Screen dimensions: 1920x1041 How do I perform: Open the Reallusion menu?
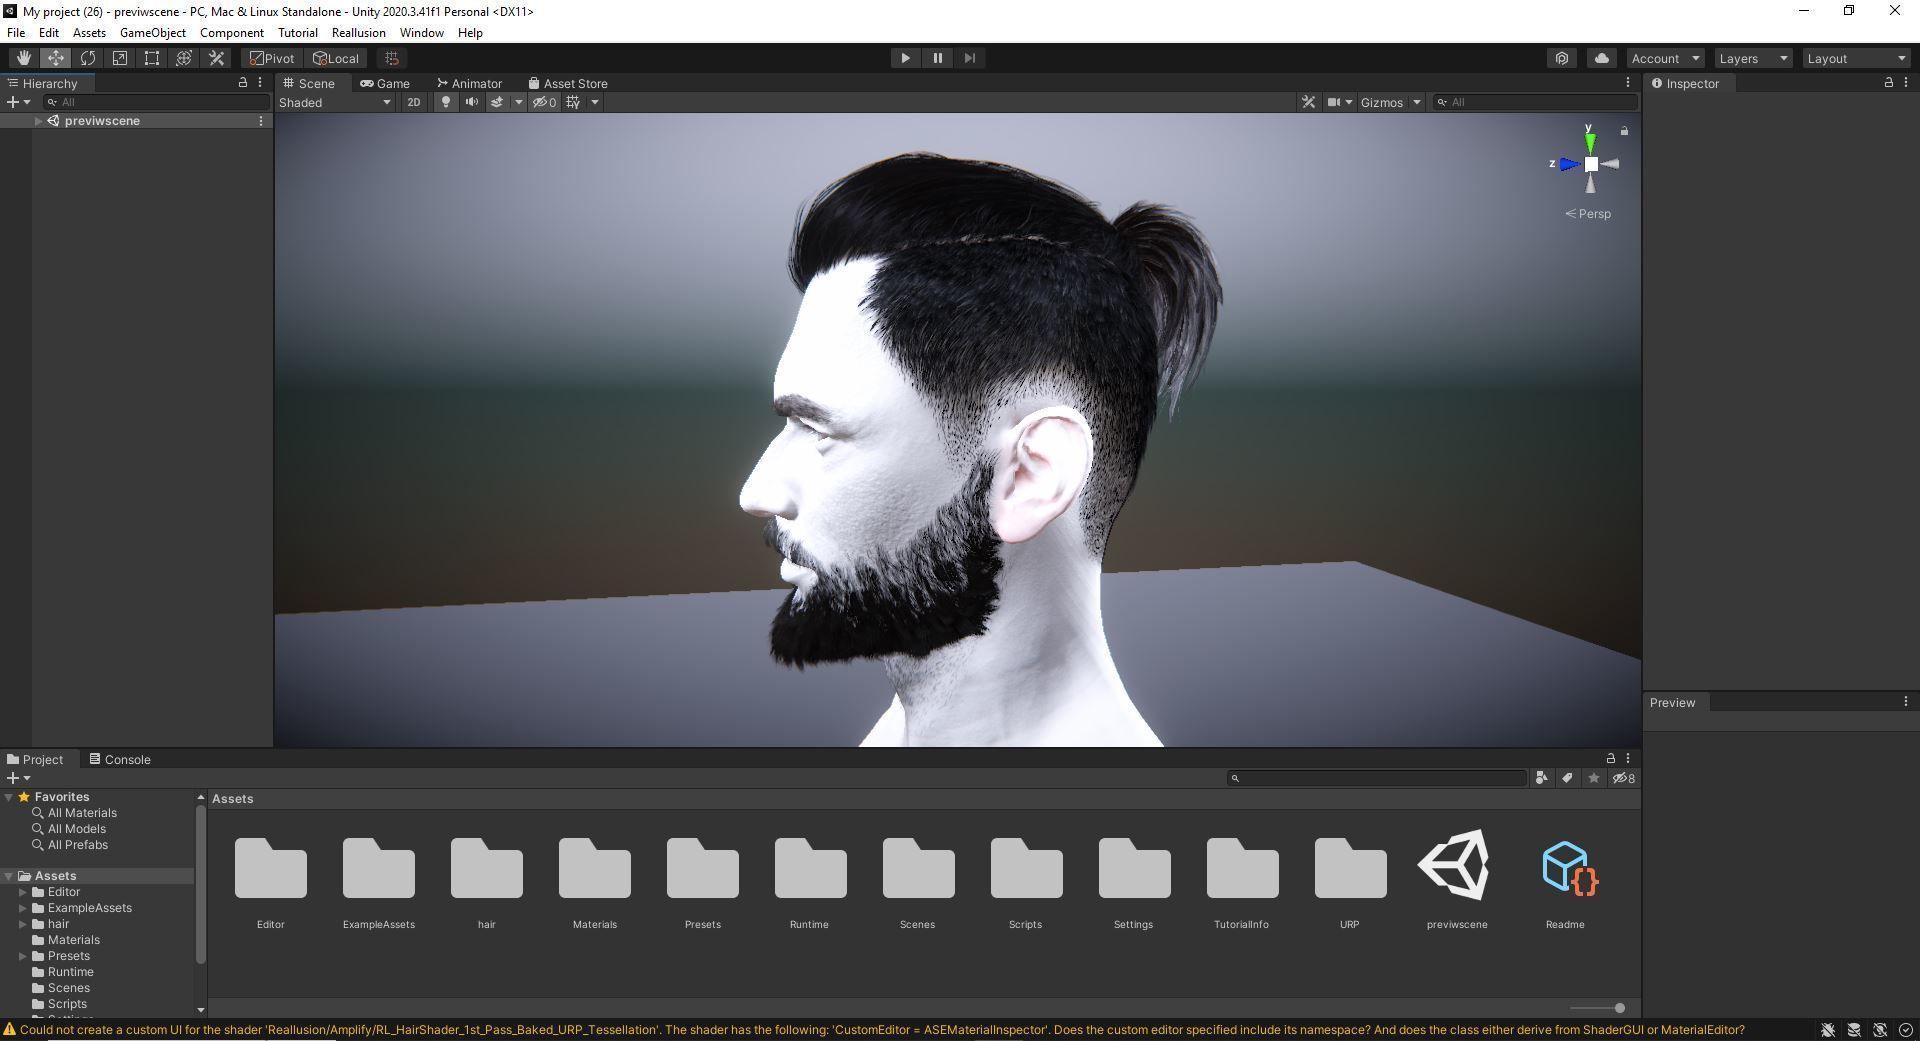[358, 33]
